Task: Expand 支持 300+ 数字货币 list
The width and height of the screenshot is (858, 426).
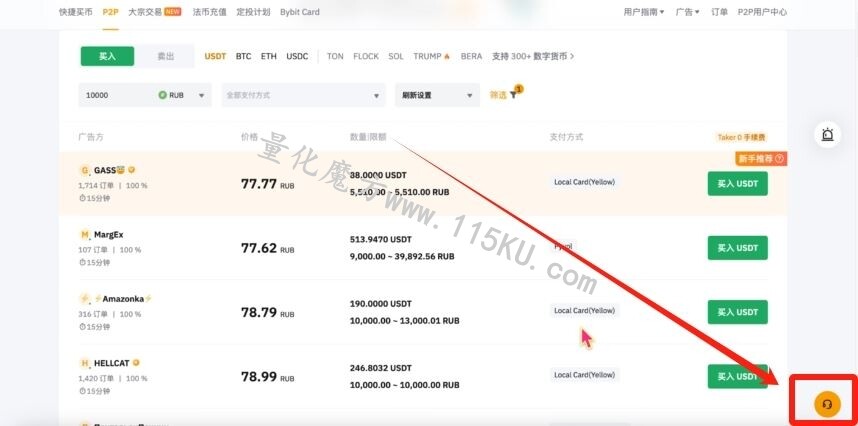Action: pos(533,56)
